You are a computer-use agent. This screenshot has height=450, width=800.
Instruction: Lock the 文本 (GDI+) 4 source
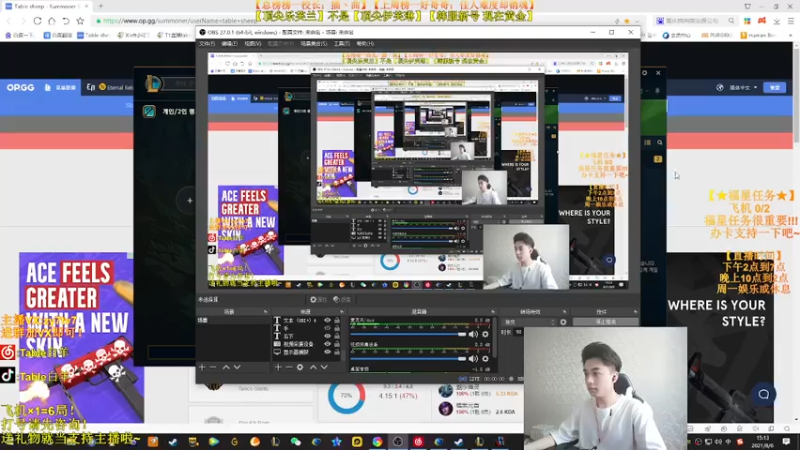click(337, 320)
